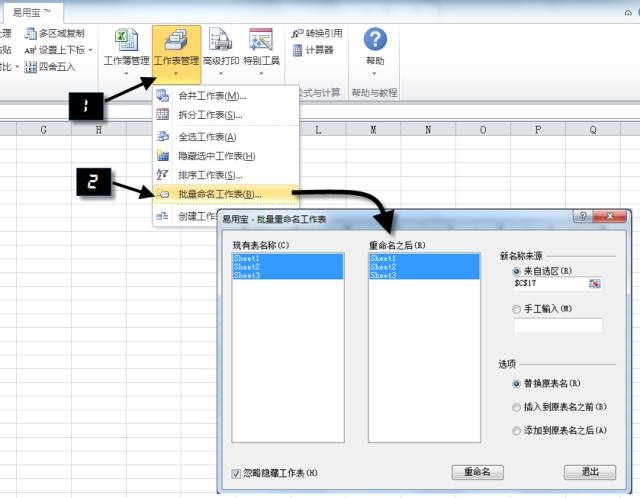Screen dimensions: 640x498
Task: Choose 批量命名工作表(B)... from the menu
Action: (226, 194)
